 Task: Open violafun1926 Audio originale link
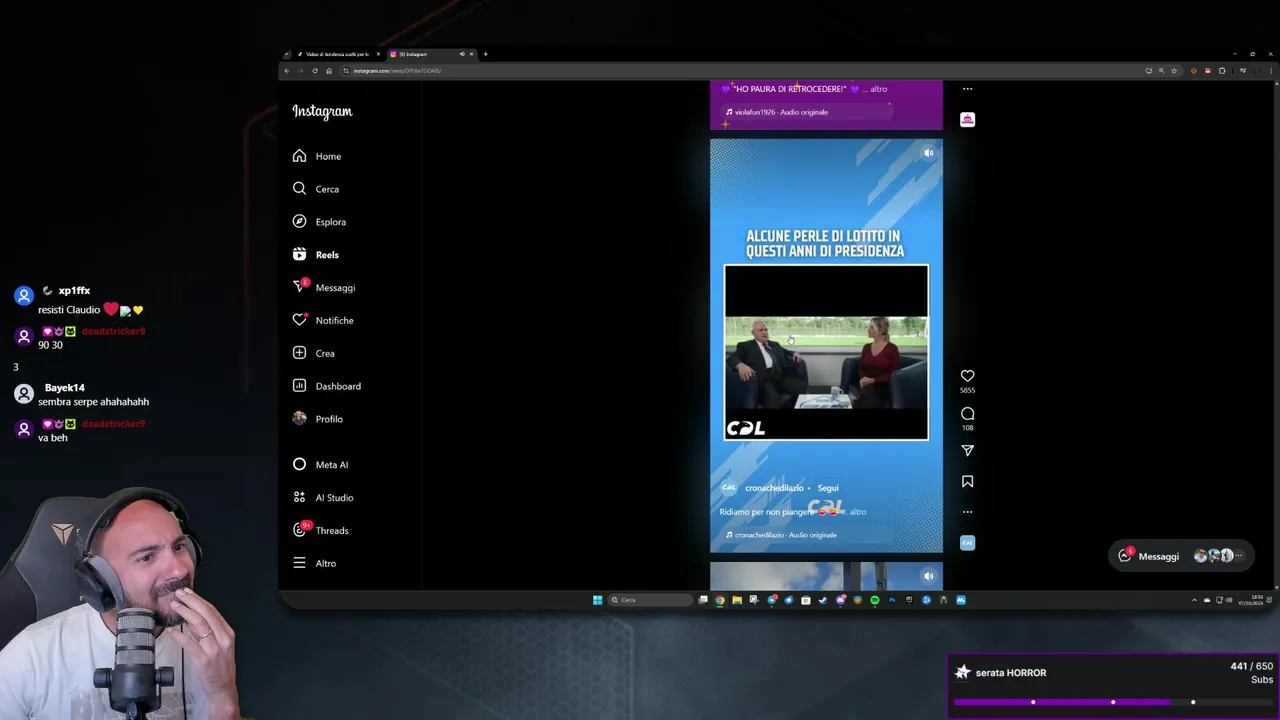(781, 112)
